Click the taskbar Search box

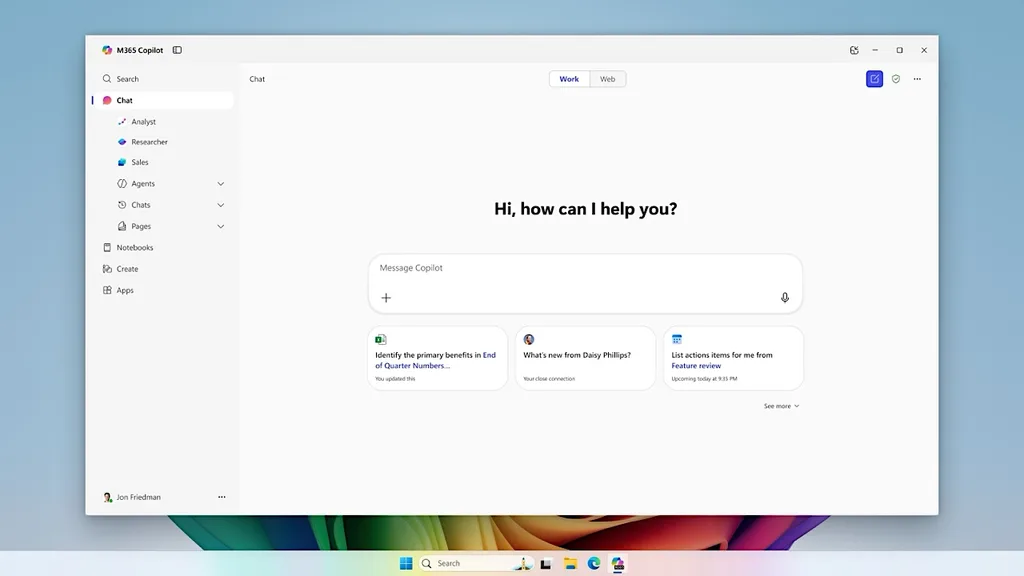point(476,564)
